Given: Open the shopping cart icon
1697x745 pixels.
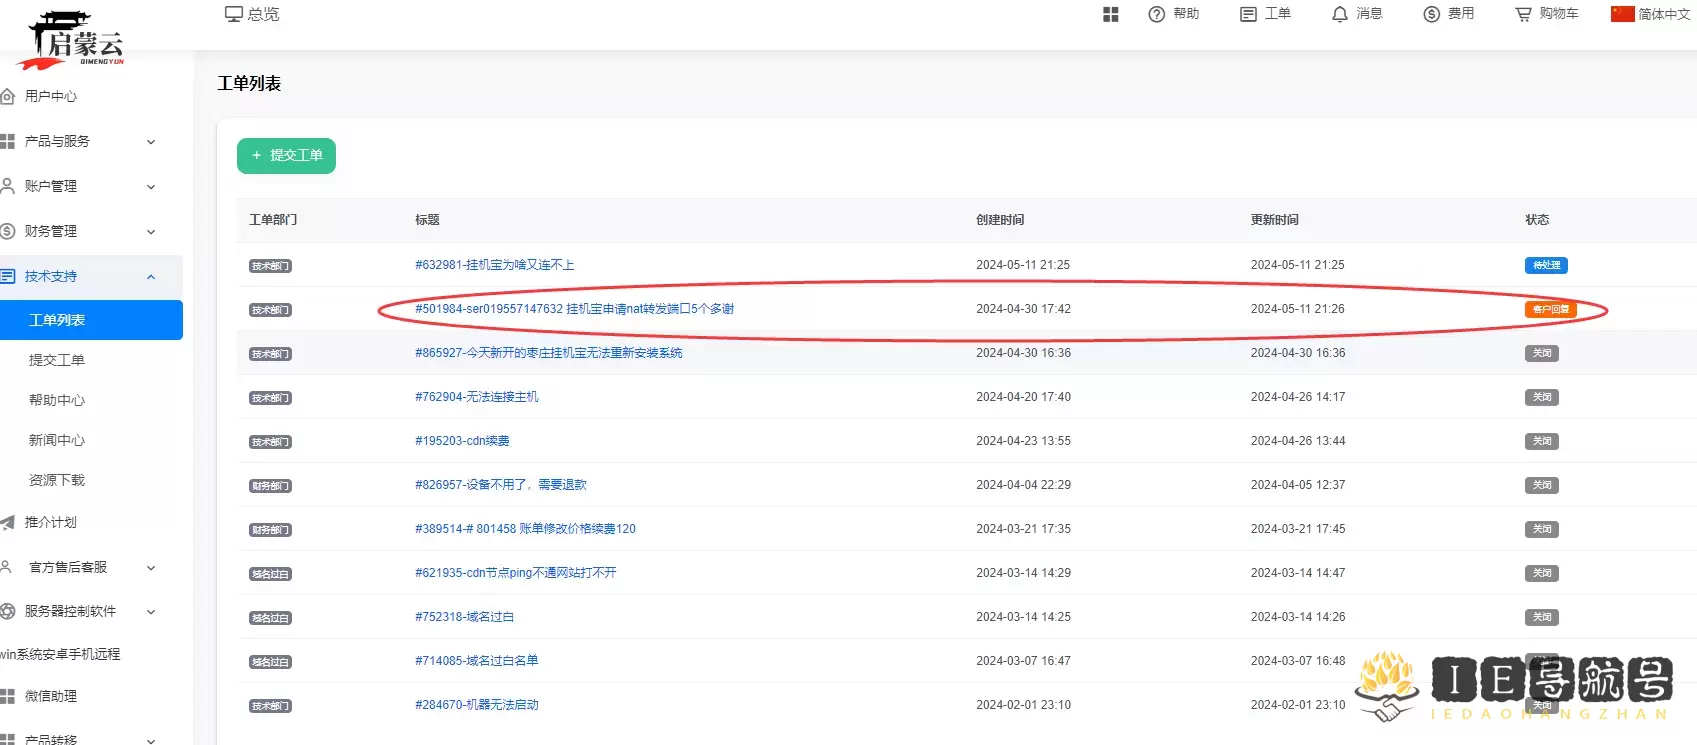Looking at the screenshot, I should click(x=1523, y=14).
